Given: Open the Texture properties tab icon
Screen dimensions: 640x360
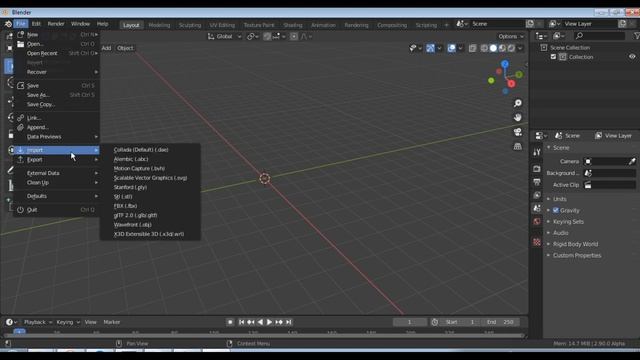Looking at the screenshot, I should click(537, 242).
